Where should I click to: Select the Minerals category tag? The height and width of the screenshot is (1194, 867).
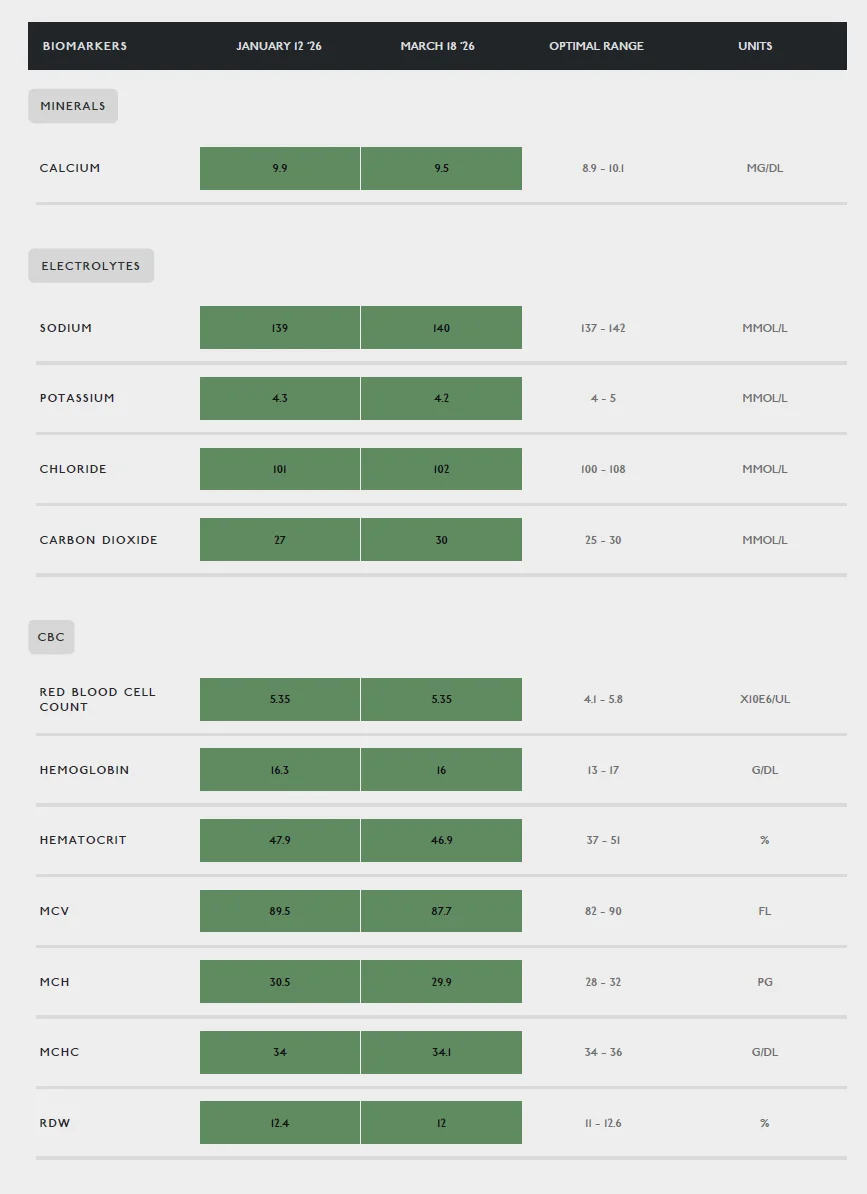tap(73, 106)
